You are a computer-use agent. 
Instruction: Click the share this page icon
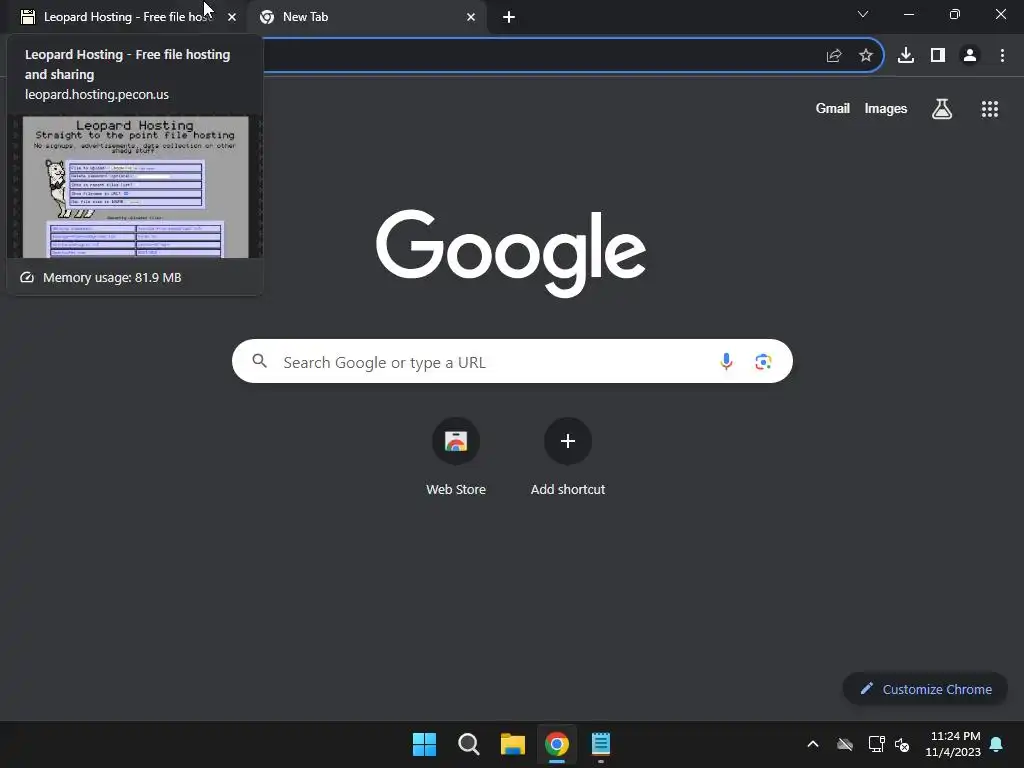tap(834, 56)
